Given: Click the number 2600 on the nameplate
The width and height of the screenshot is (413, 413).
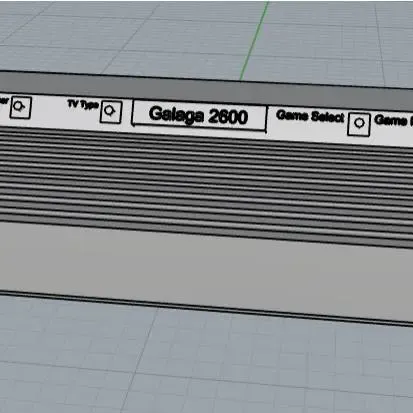Looking at the screenshot, I should [x=229, y=117].
